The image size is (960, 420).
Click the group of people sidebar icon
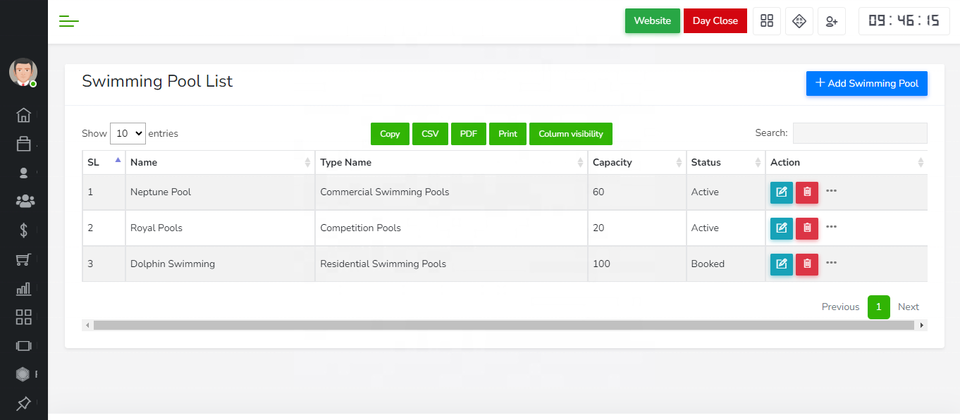tap(24, 201)
